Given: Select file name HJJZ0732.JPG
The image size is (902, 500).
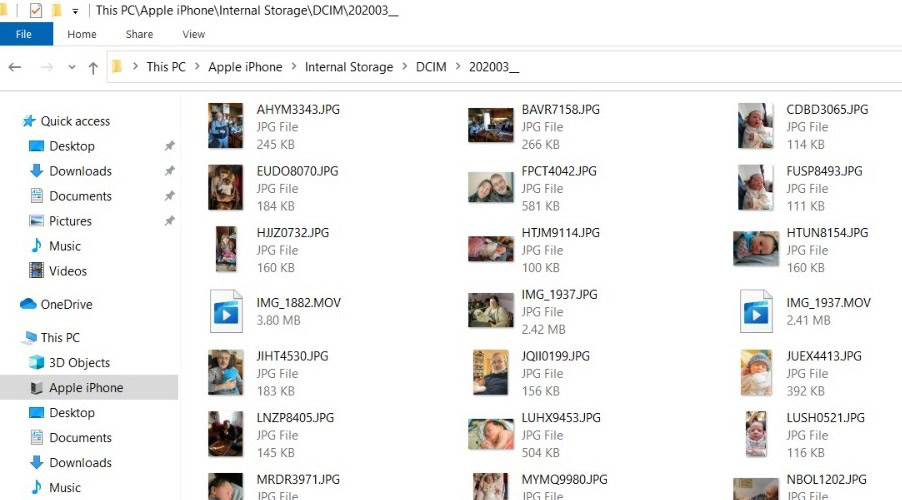Looking at the screenshot, I should tap(293, 232).
